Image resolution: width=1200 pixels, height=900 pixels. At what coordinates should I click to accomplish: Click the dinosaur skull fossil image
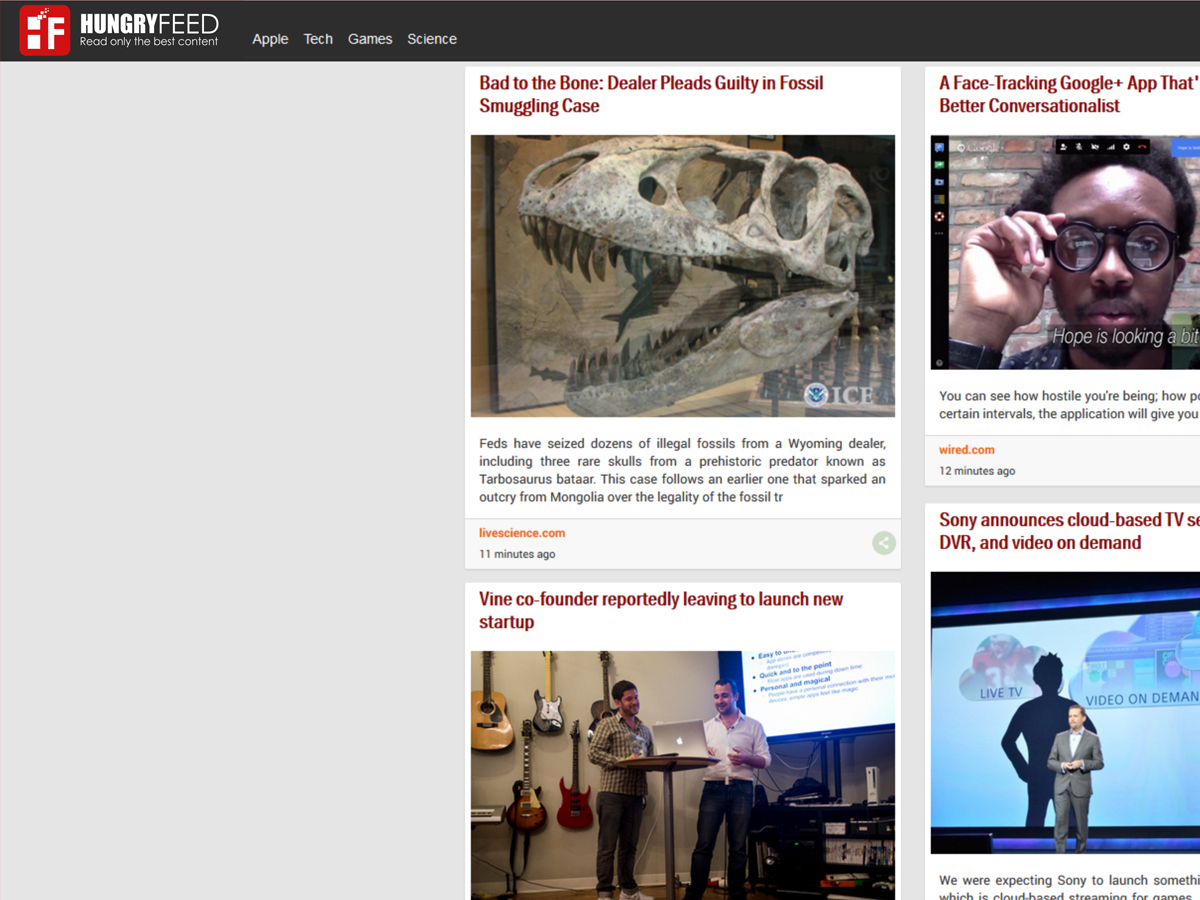683,276
